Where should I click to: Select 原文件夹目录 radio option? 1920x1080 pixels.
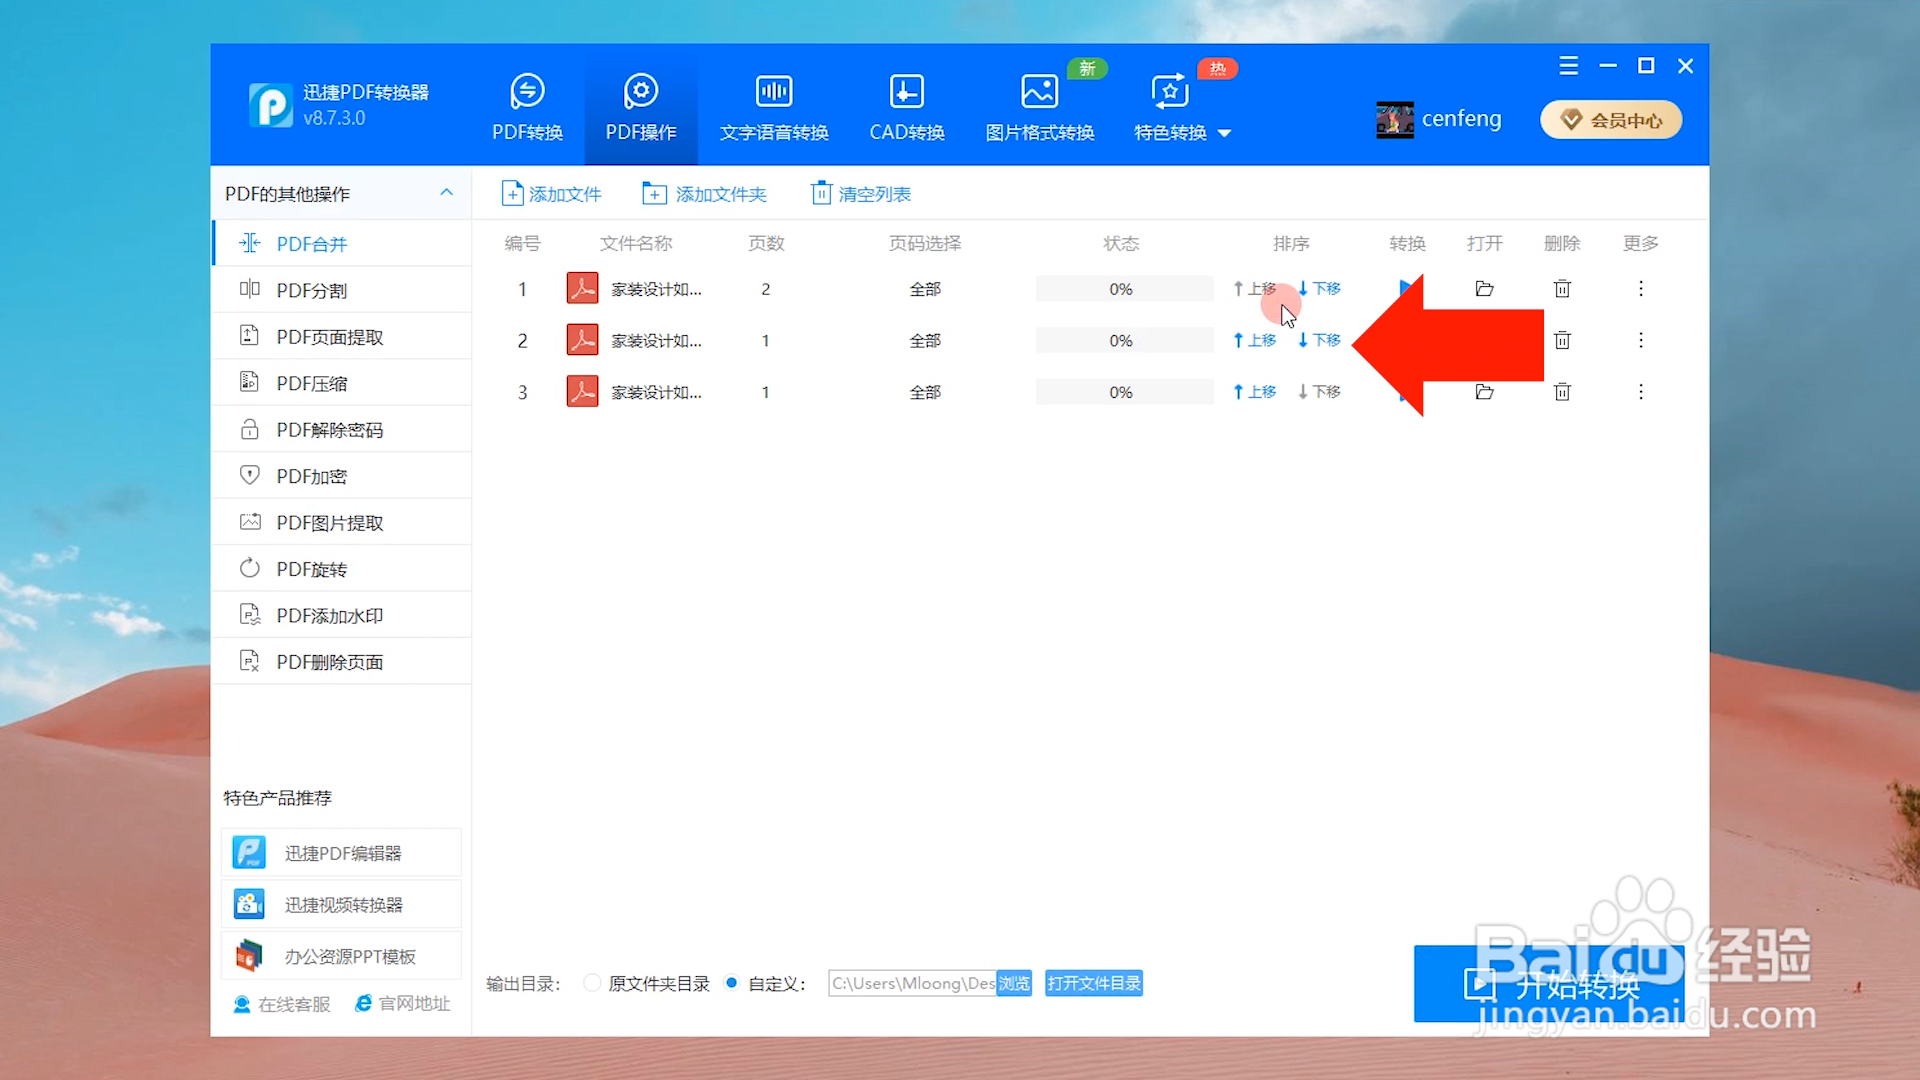coord(592,983)
